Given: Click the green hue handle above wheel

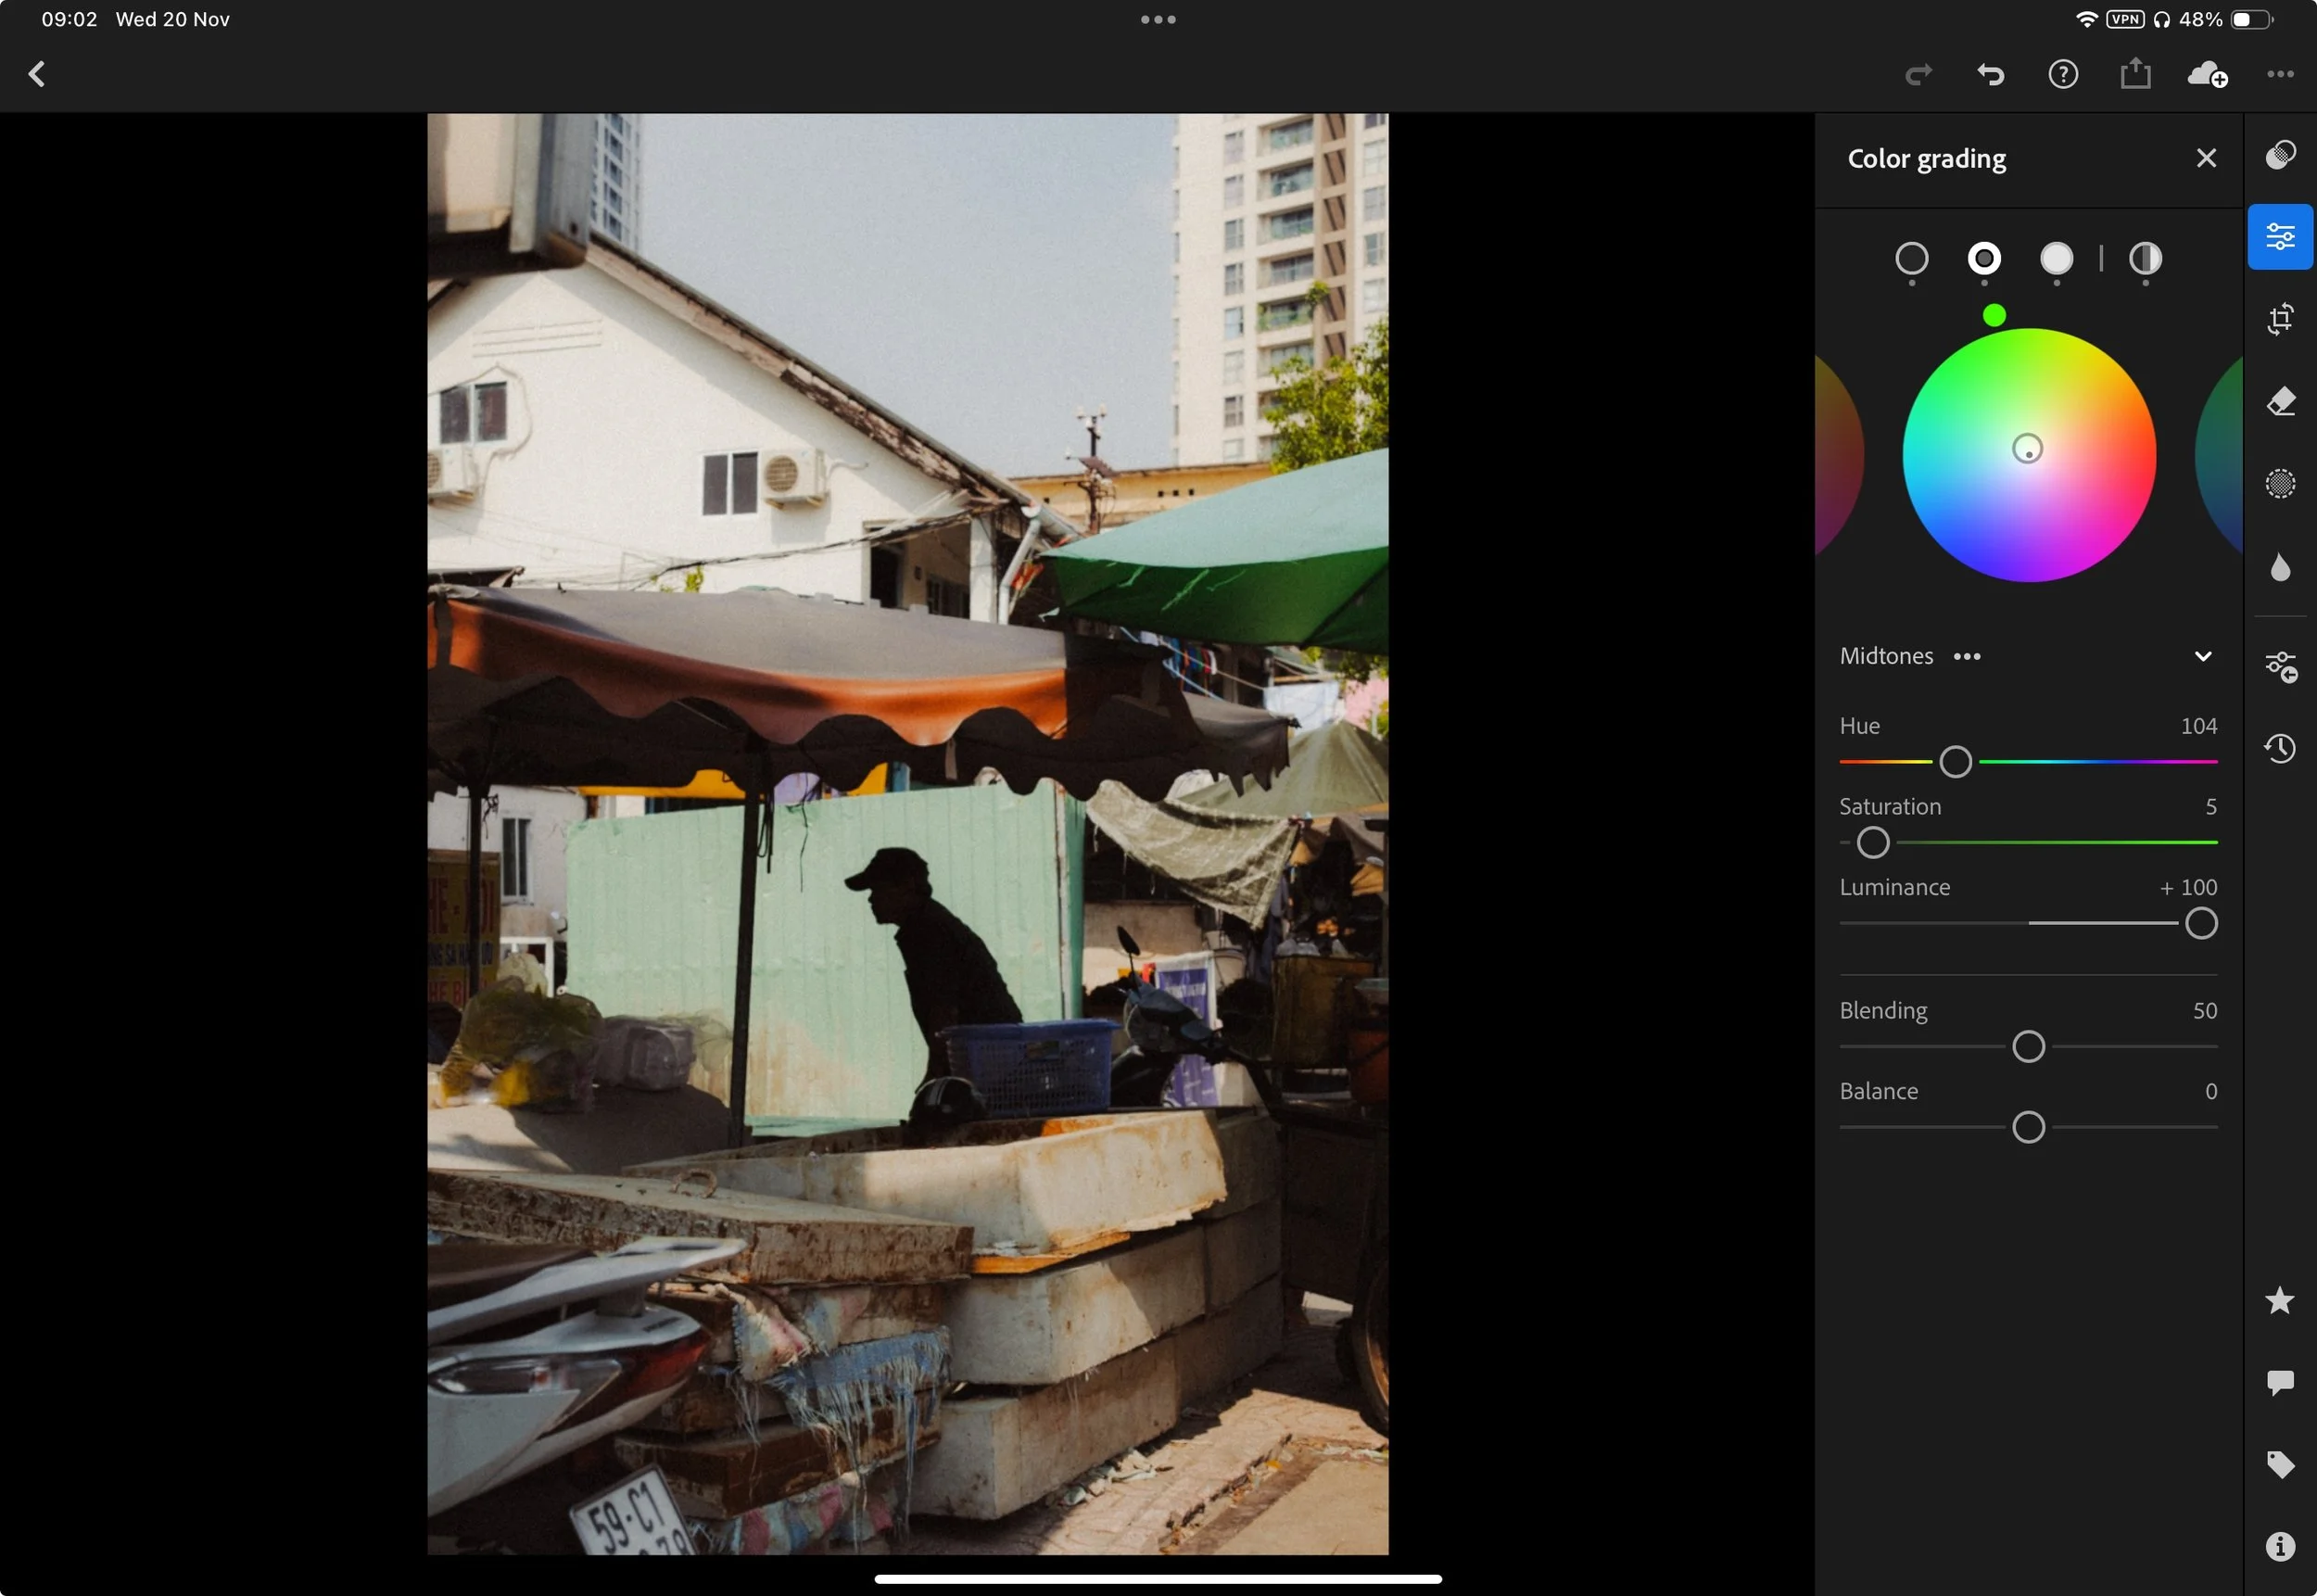Looking at the screenshot, I should pos(1994,316).
